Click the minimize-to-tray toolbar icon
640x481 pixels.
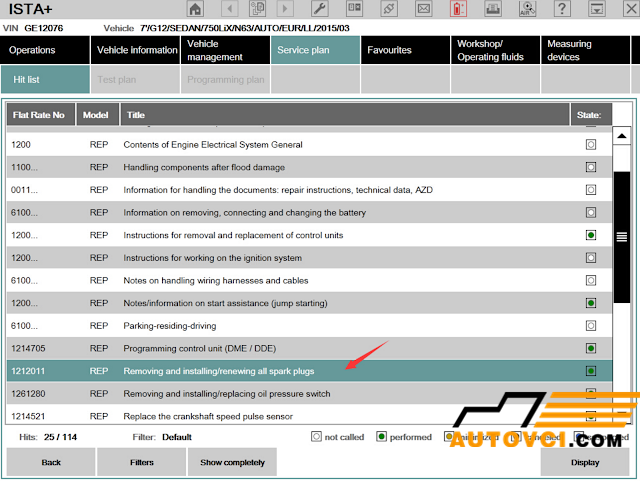point(597,9)
